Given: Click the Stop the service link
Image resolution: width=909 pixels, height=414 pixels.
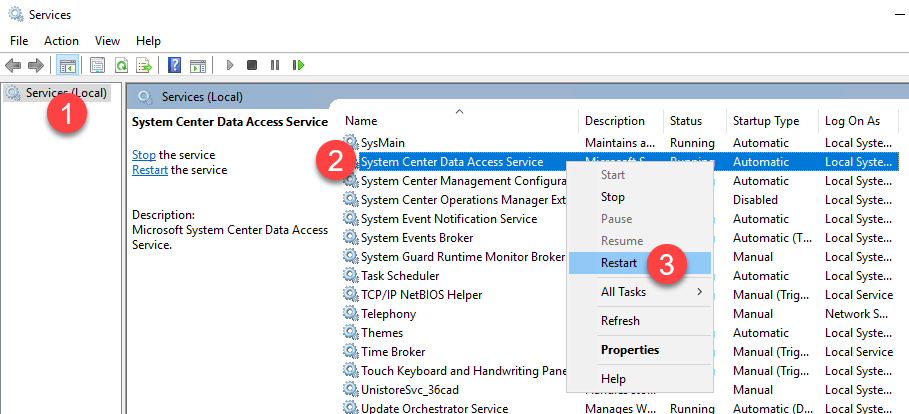Looking at the screenshot, I should tap(144, 155).
